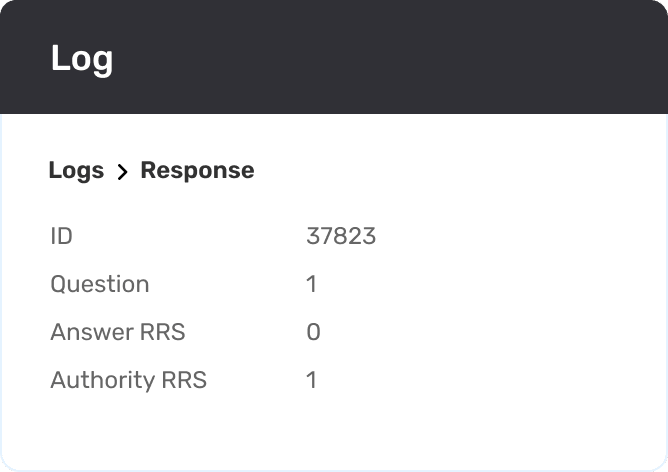The width and height of the screenshot is (668, 472).
Task: Click the Log panel title
Action: click(x=82, y=59)
